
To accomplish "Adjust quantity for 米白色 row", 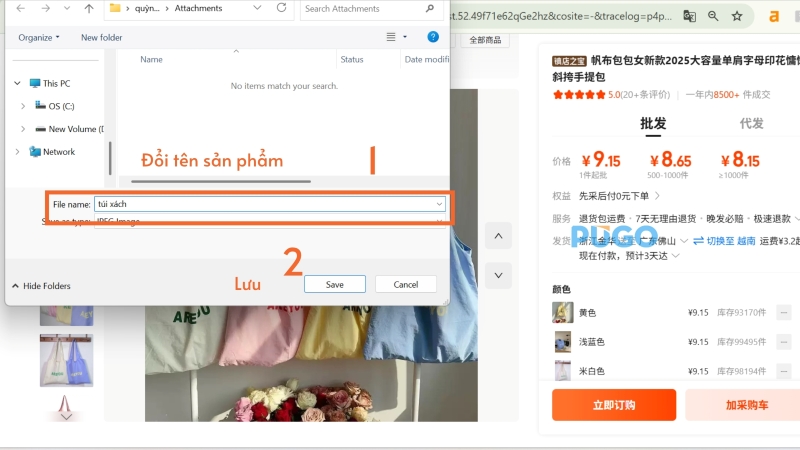I will coord(784,371).
